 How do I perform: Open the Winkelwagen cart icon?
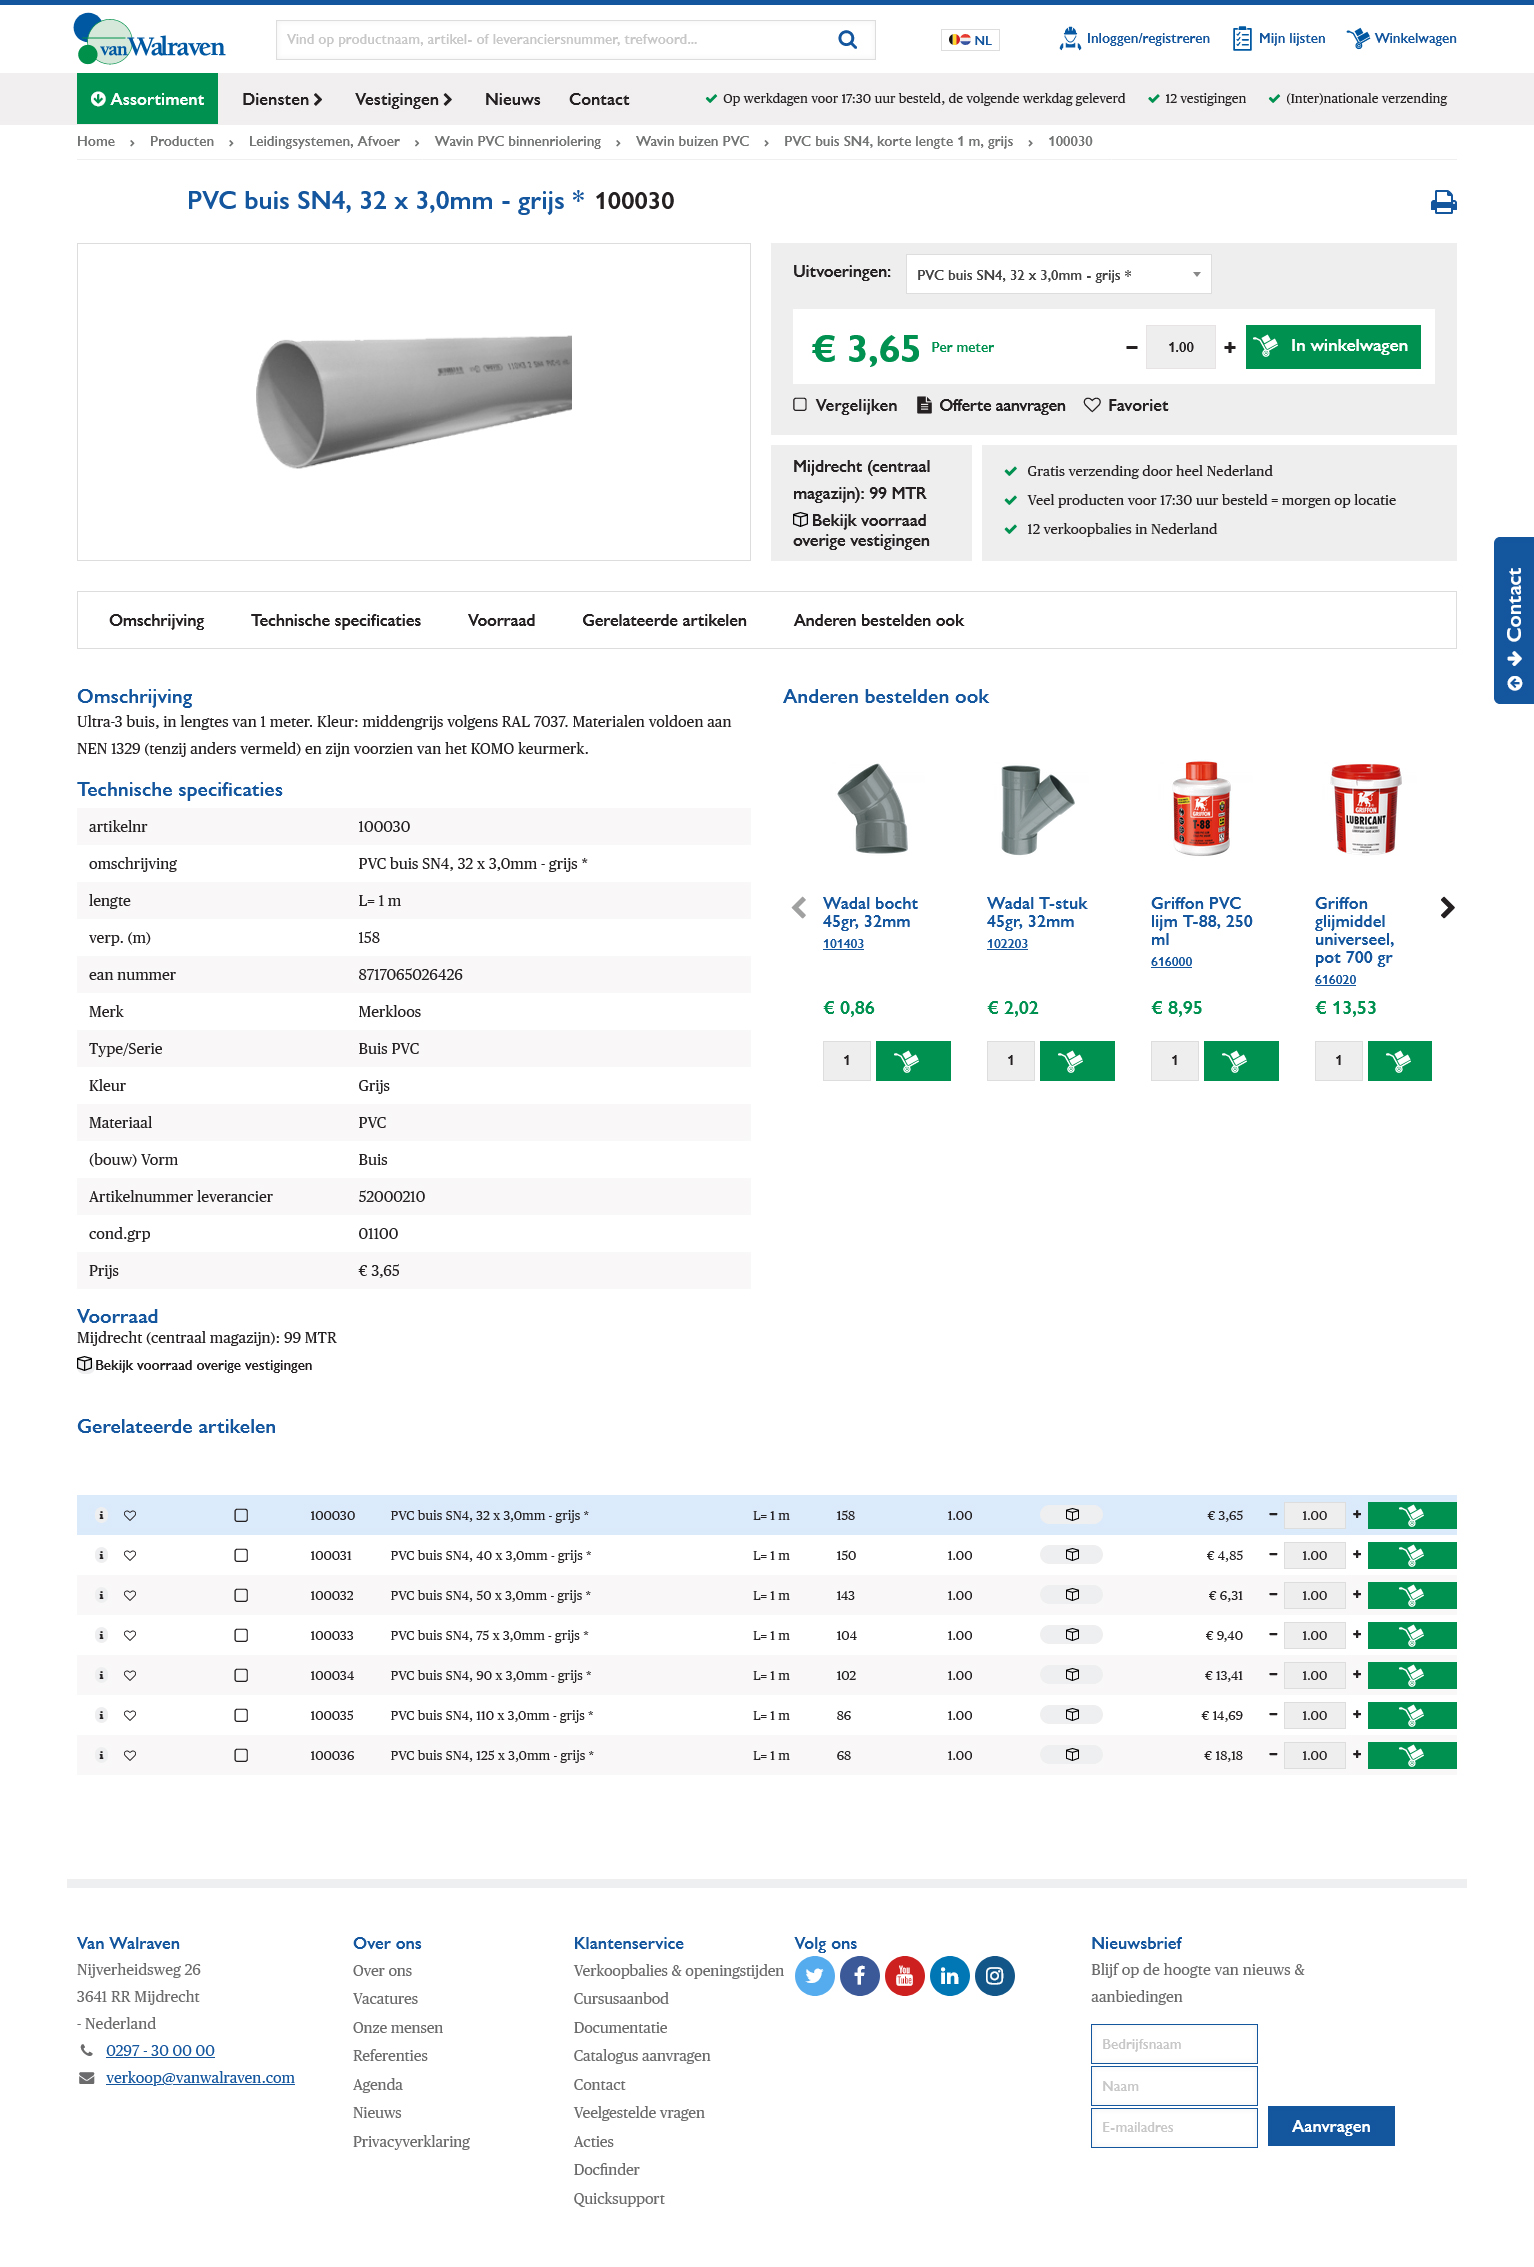pyautogui.click(x=1401, y=39)
